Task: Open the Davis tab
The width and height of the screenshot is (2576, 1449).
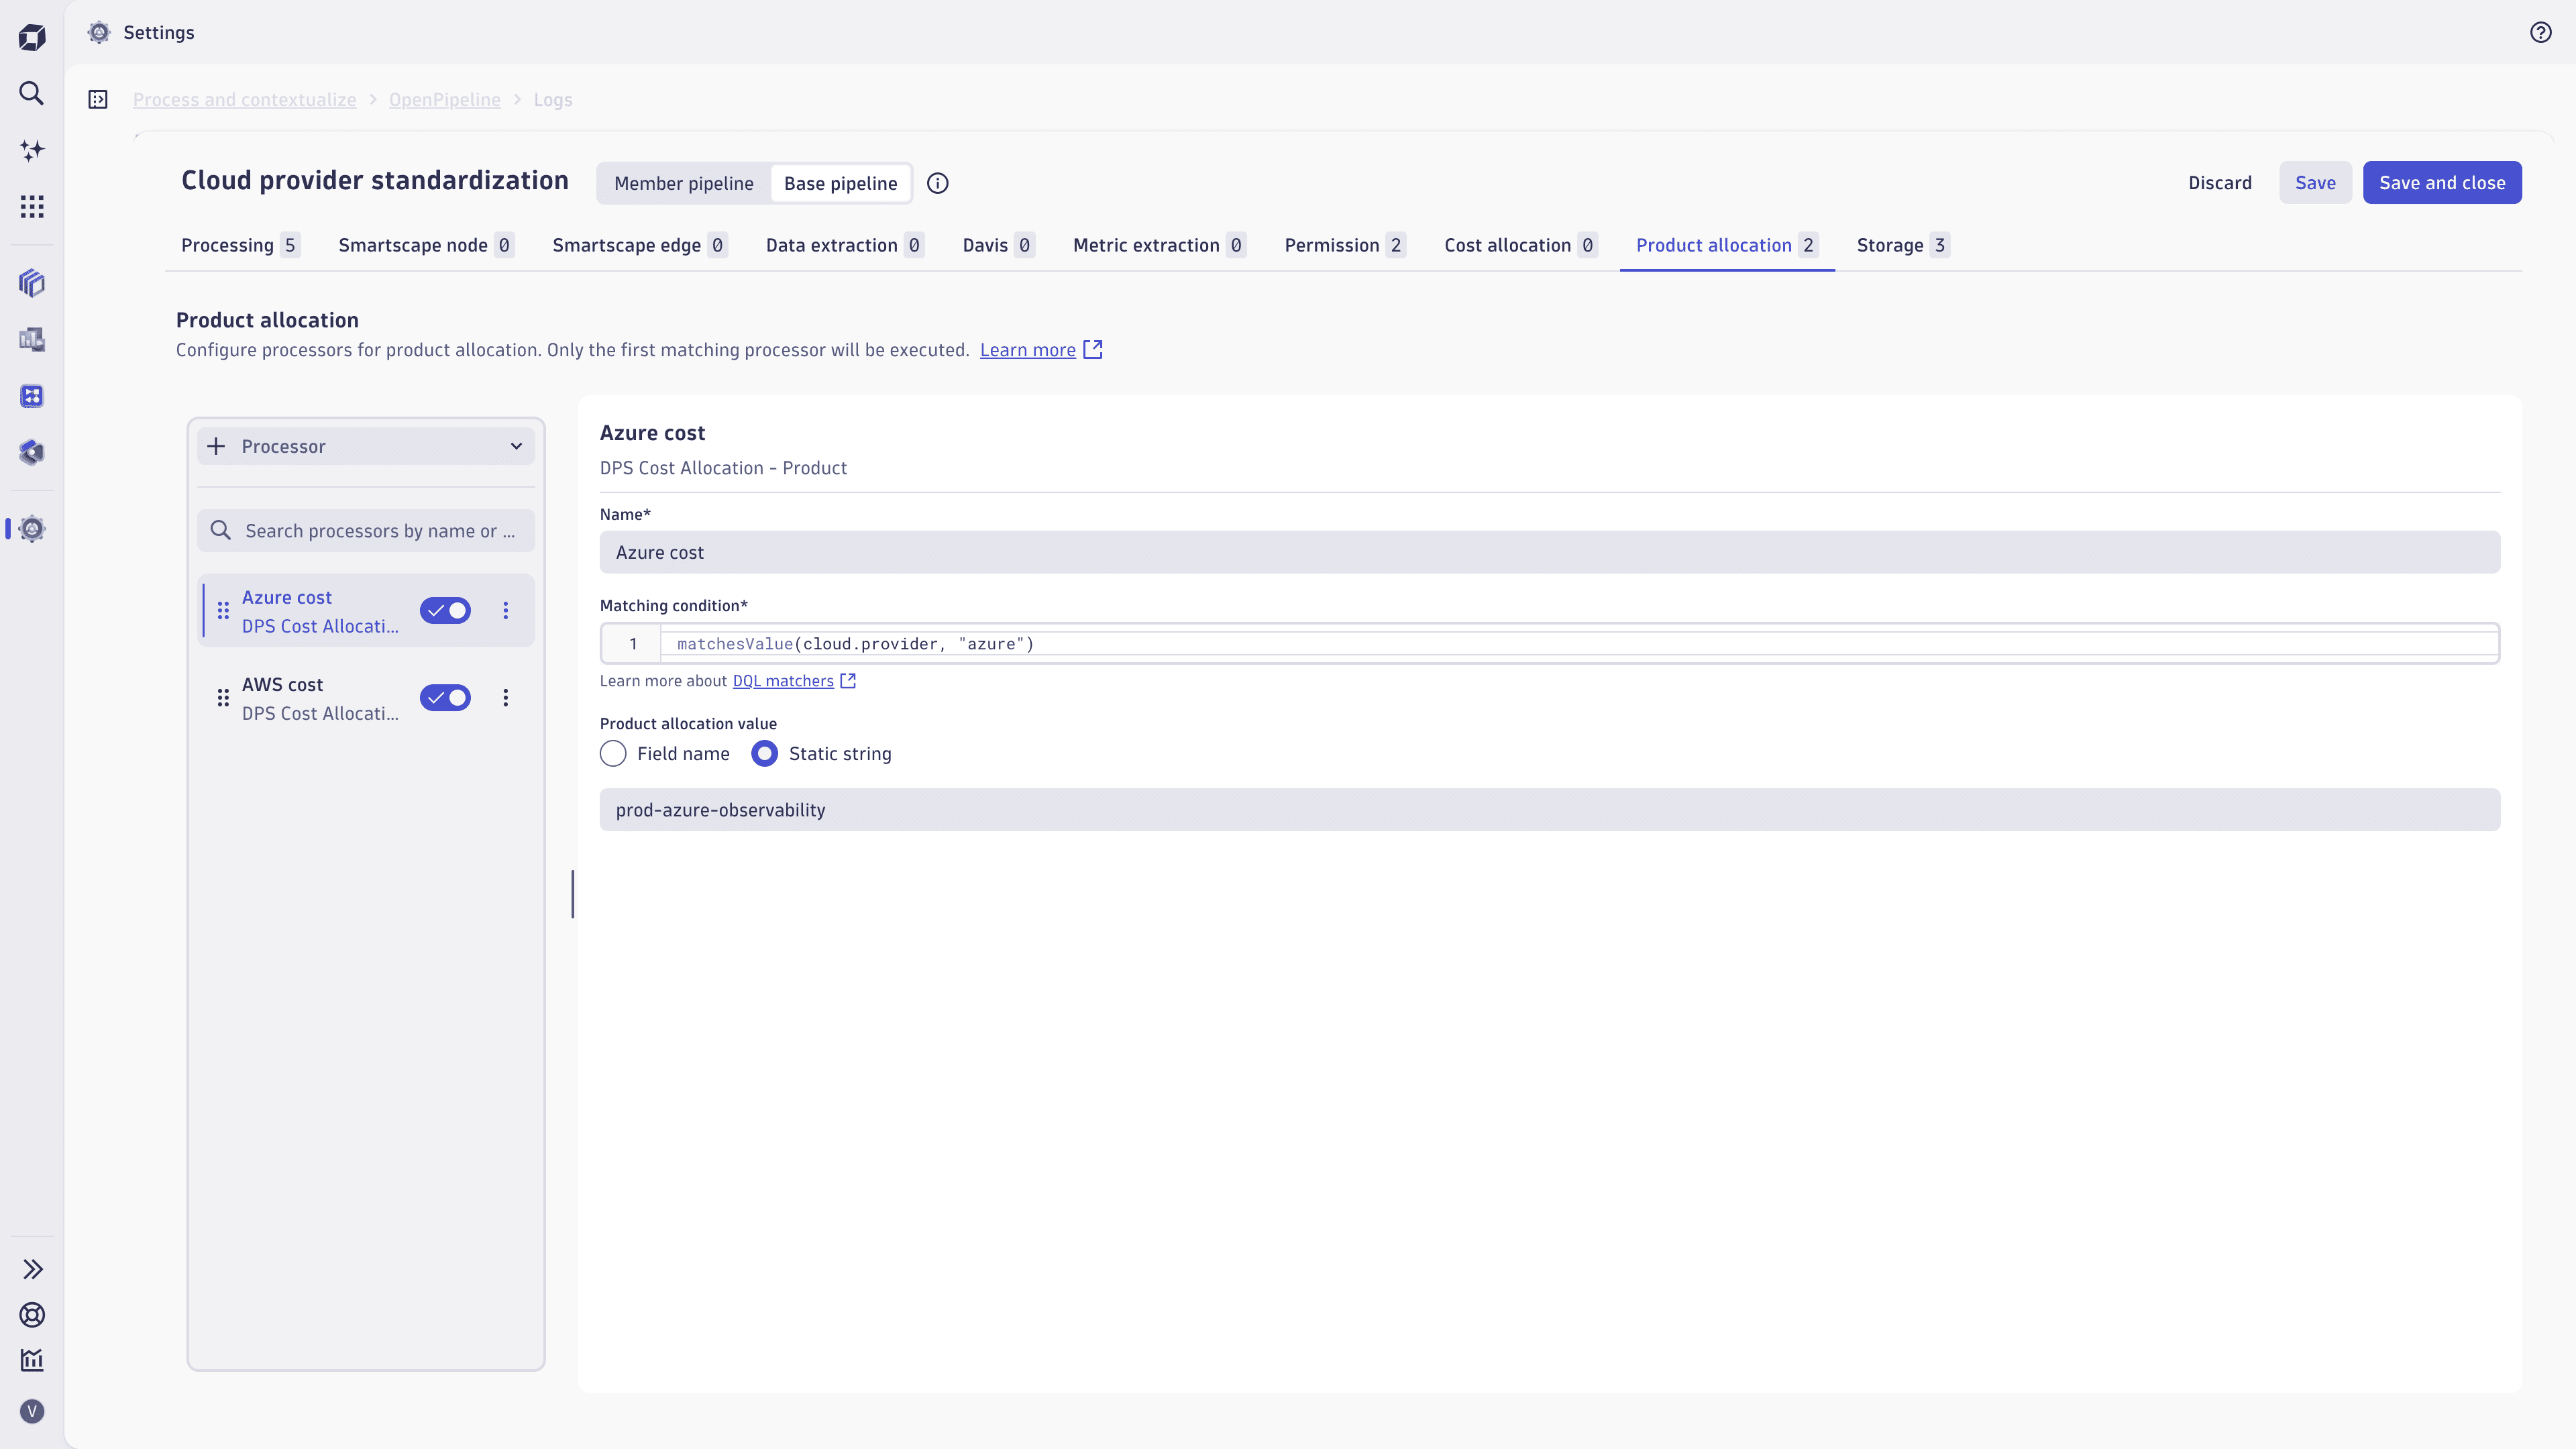Action: (x=998, y=245)
